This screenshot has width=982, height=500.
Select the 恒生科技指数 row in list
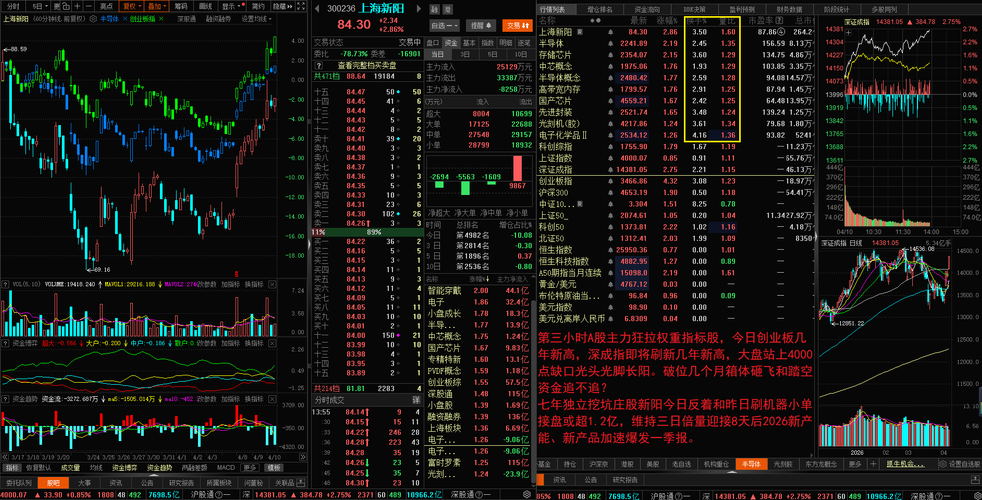pos(675,261)
